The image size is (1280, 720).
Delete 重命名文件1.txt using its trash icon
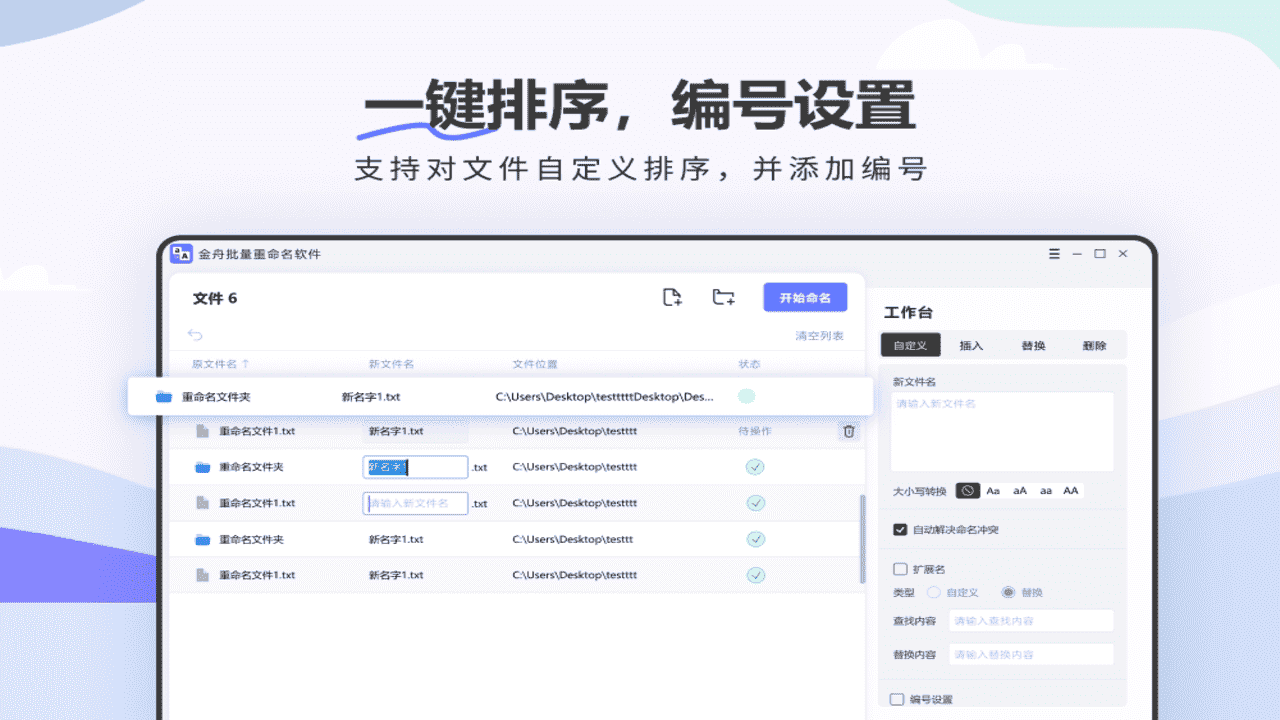(848, 431)
